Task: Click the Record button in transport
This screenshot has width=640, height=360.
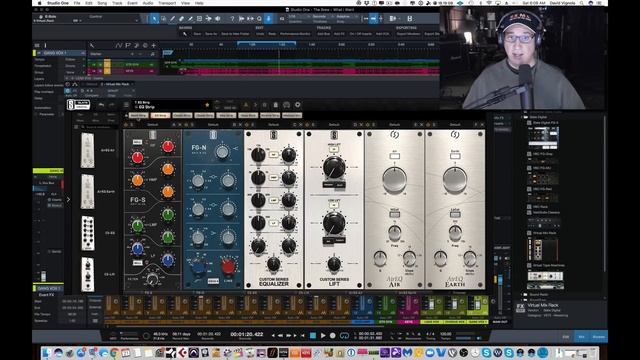Action: click(333, 336)
